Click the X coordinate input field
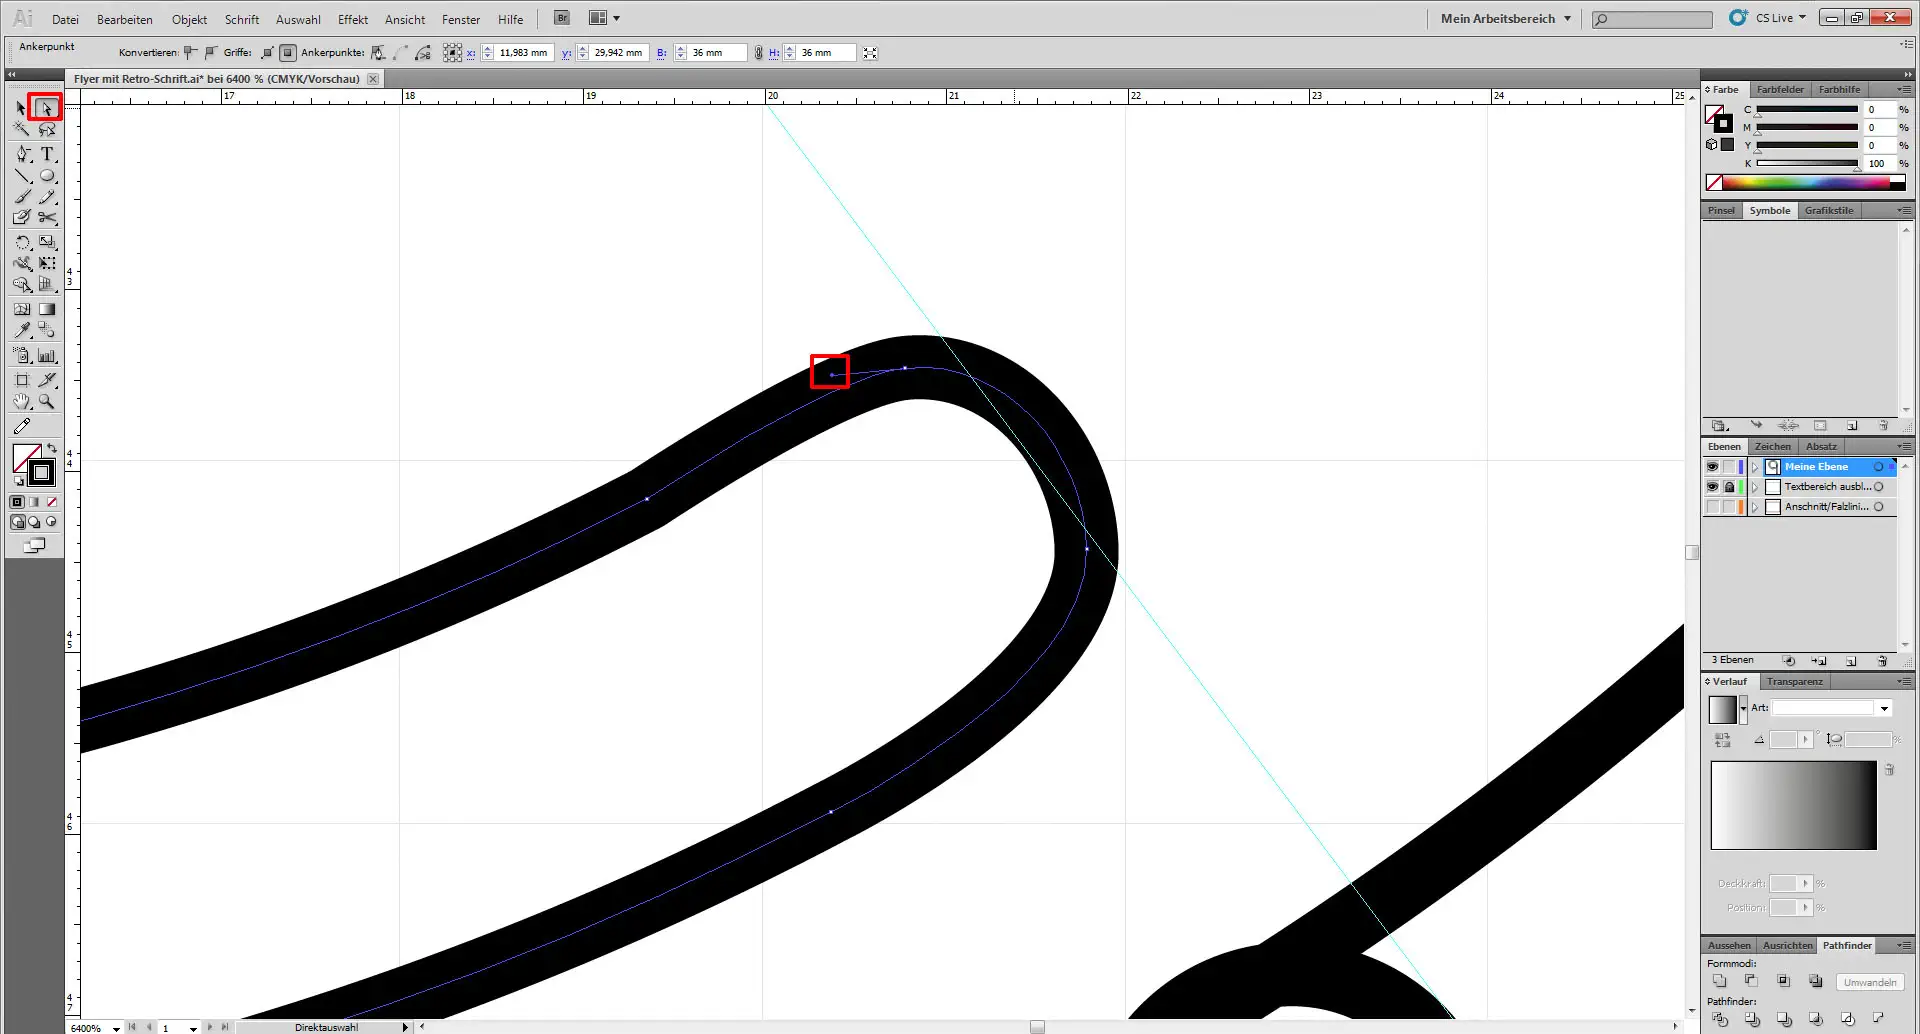This screenshot has width=1920, height=1034. pos(522,53)
